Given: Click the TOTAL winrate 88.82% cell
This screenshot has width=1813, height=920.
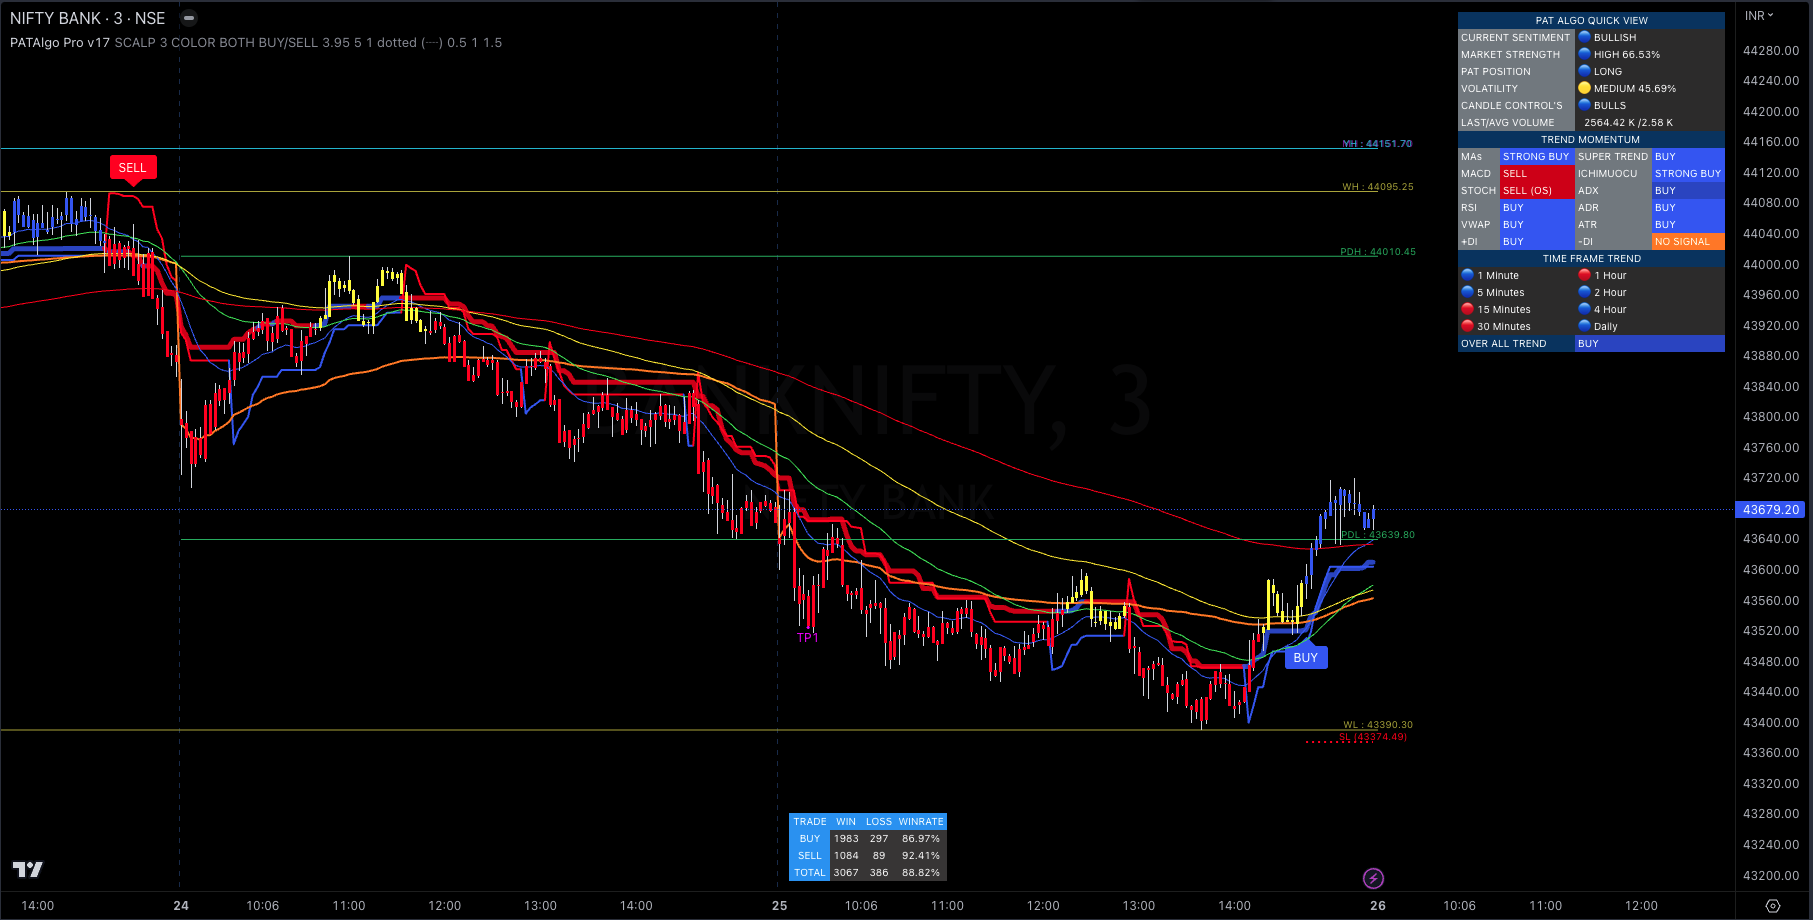Looking at the screenshot, I should (921, 872).
